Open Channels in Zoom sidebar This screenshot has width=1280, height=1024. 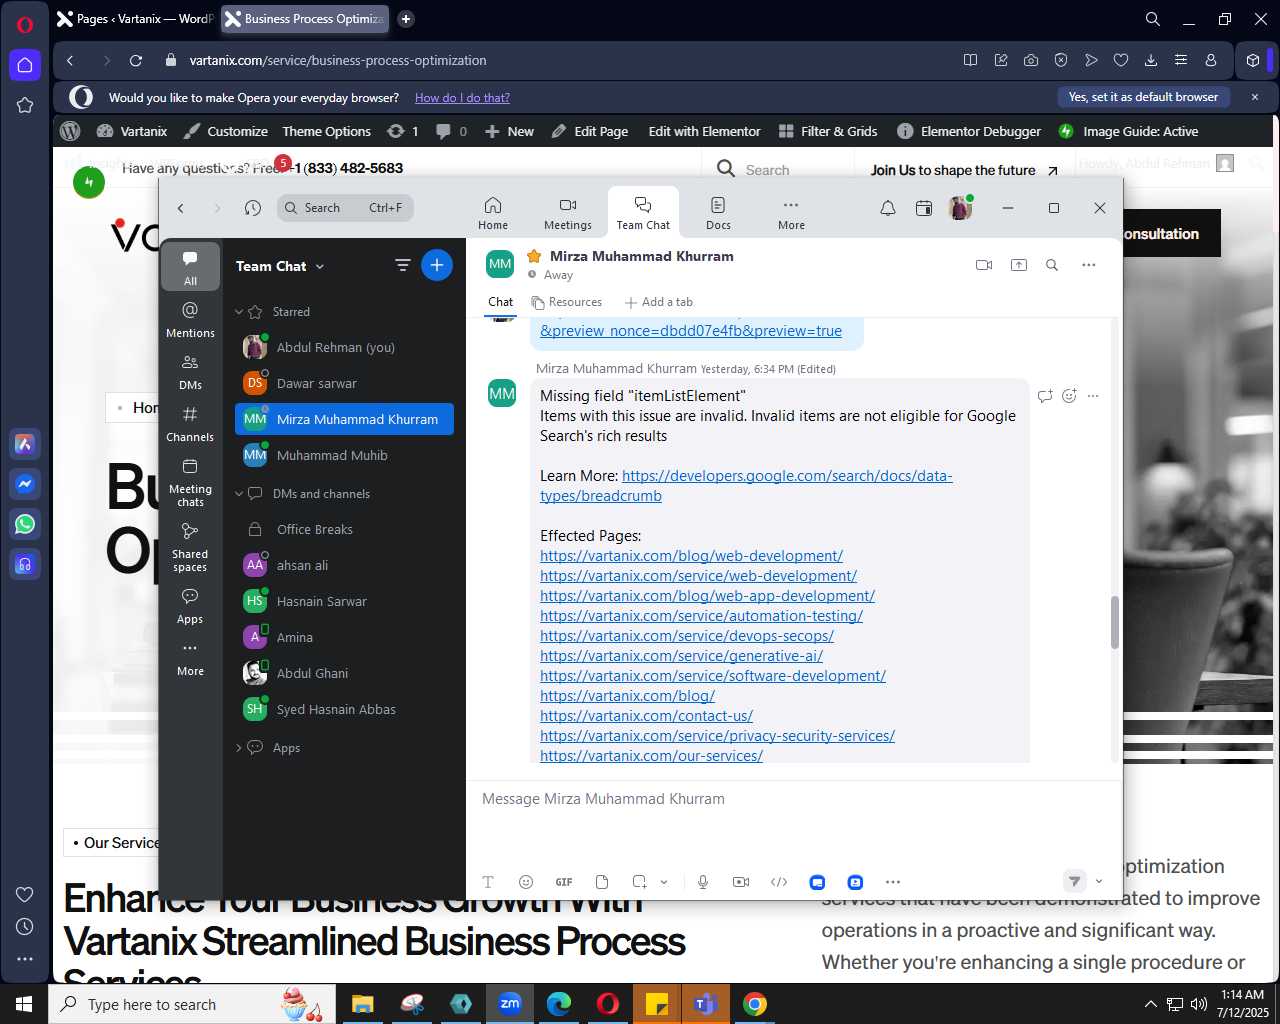click(190, 423)
